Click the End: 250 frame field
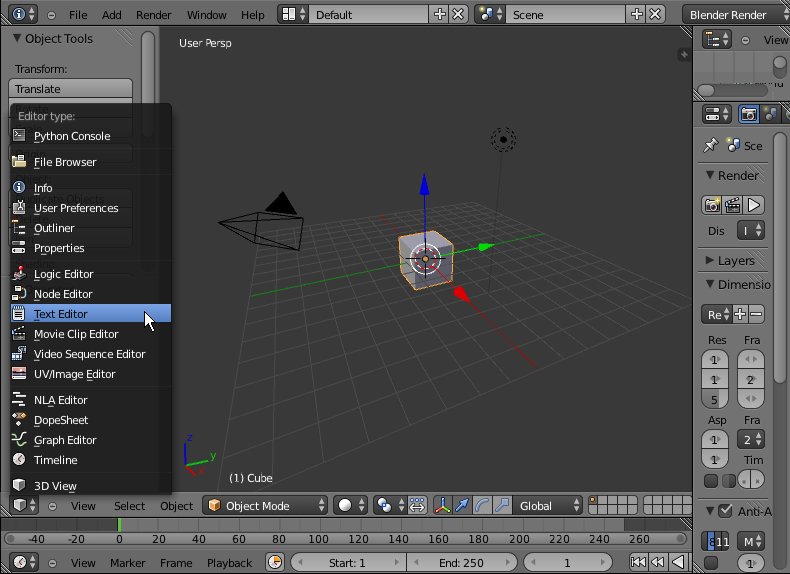The width and height of the screenshot is (790, 574). [x=462, y=562]
